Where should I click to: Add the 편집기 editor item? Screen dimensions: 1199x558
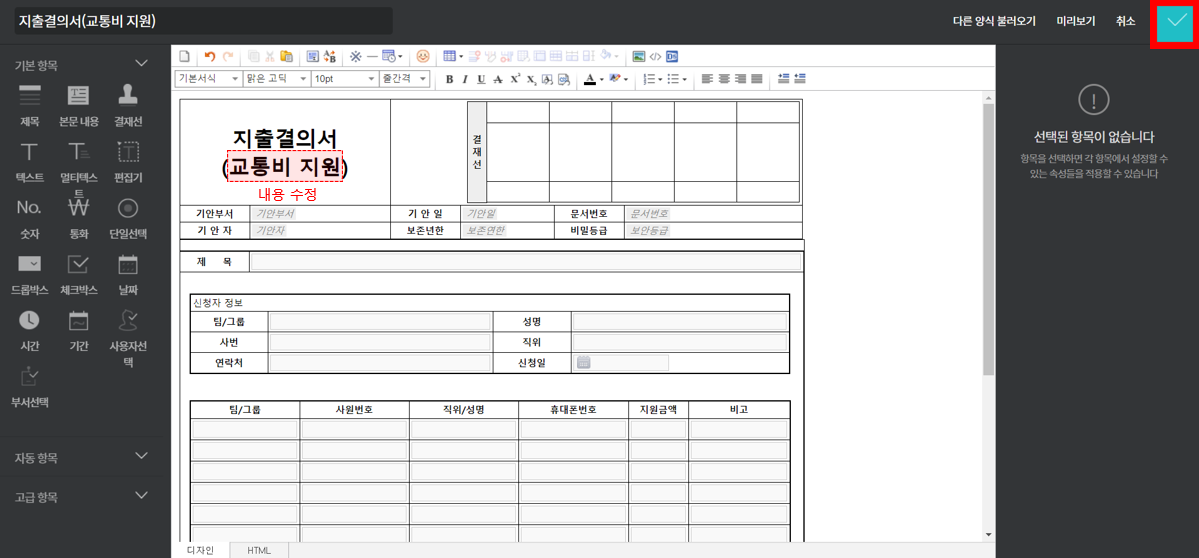[128, 161]
